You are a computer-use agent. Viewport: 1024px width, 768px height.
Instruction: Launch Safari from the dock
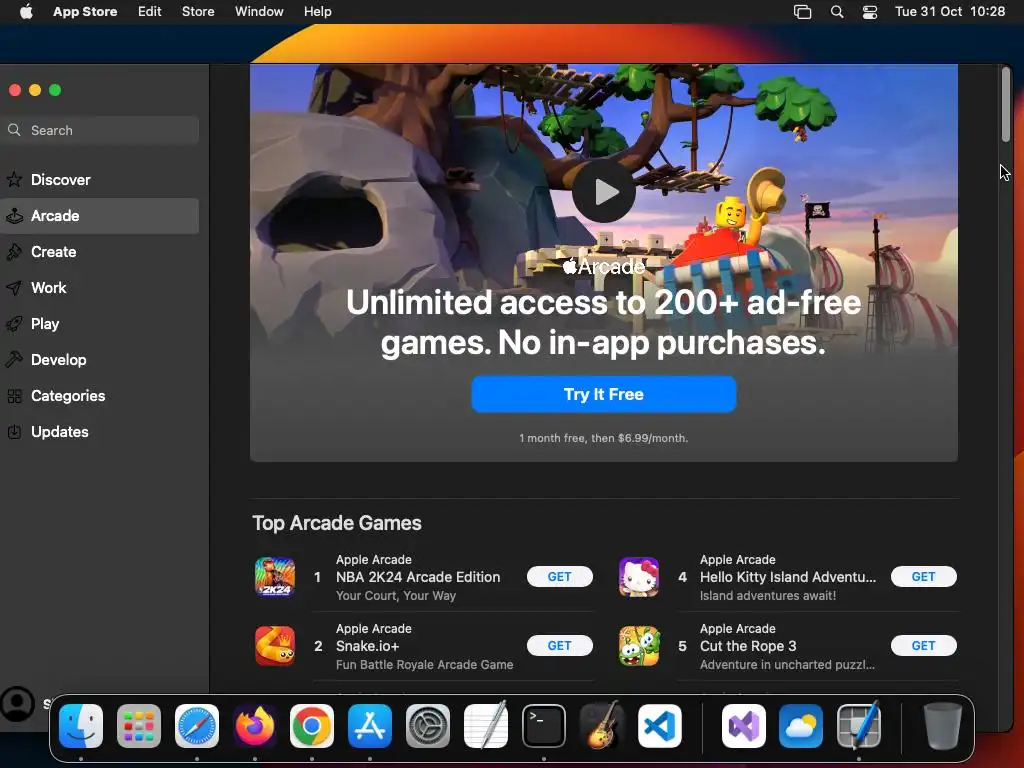197,726
